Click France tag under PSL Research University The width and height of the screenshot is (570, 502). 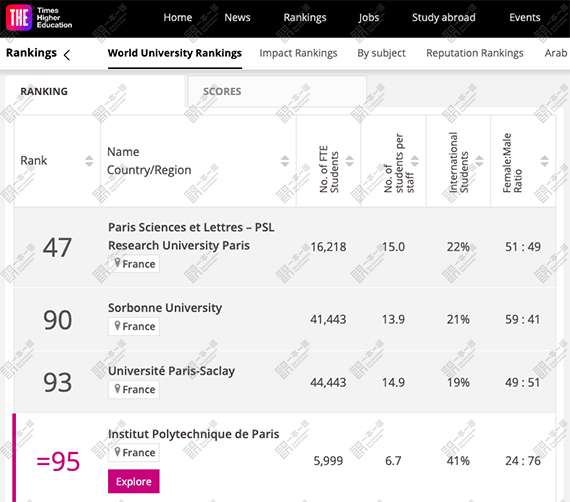[x=134, y=264]
